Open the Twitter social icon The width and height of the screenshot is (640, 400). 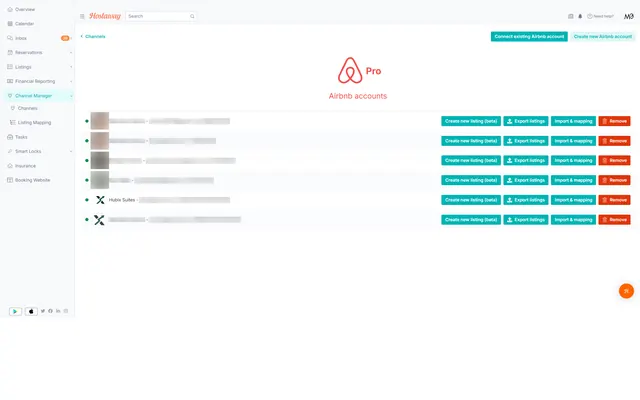43,311
